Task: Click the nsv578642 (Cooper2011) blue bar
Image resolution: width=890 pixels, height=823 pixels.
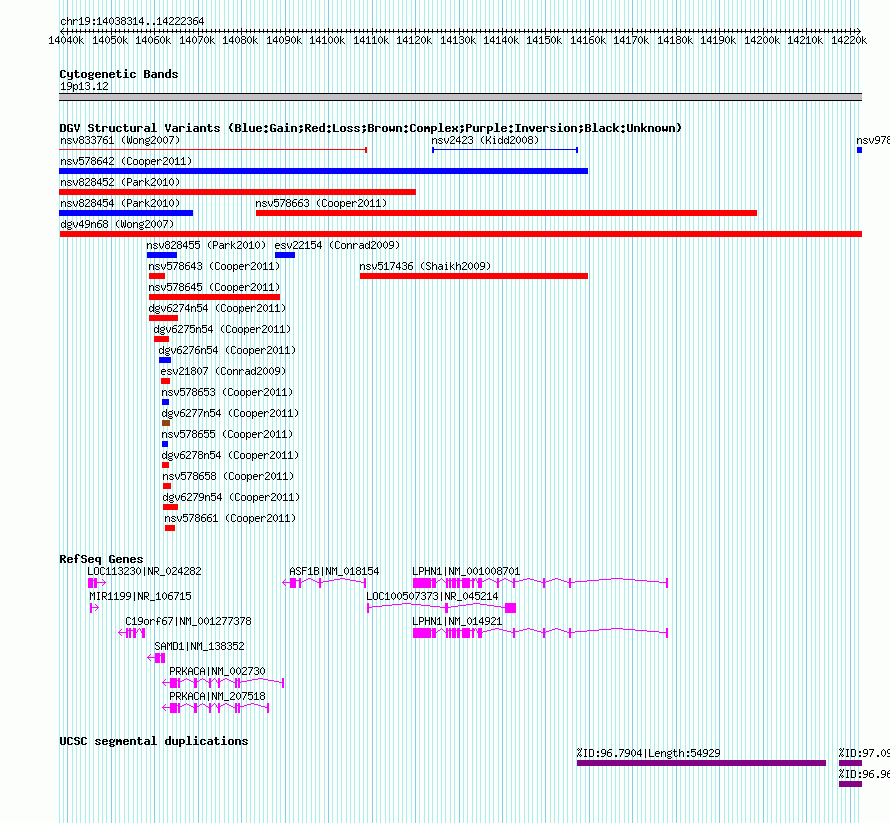Action: click(x=324, y=171)
